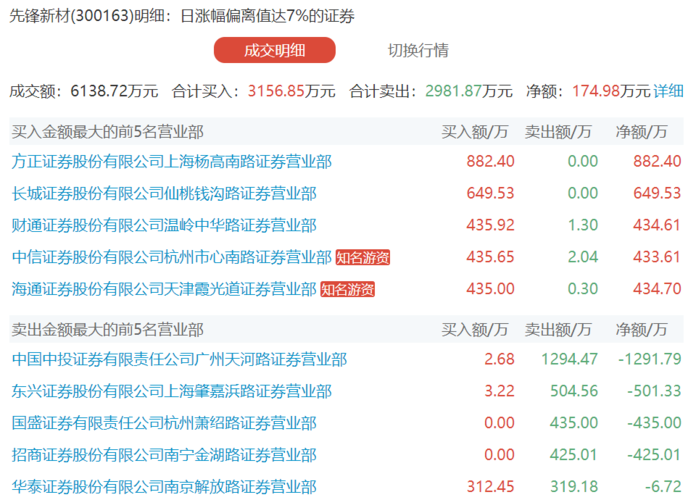Click net amount 434.61 for 财通证券
This screenshot has width=688, height=500.
coord(657,225)
